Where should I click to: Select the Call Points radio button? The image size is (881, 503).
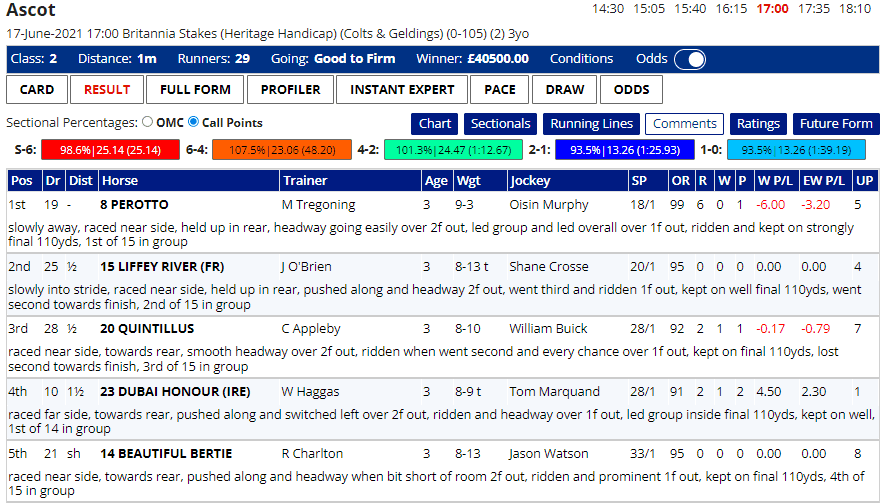tap(193, 122)
